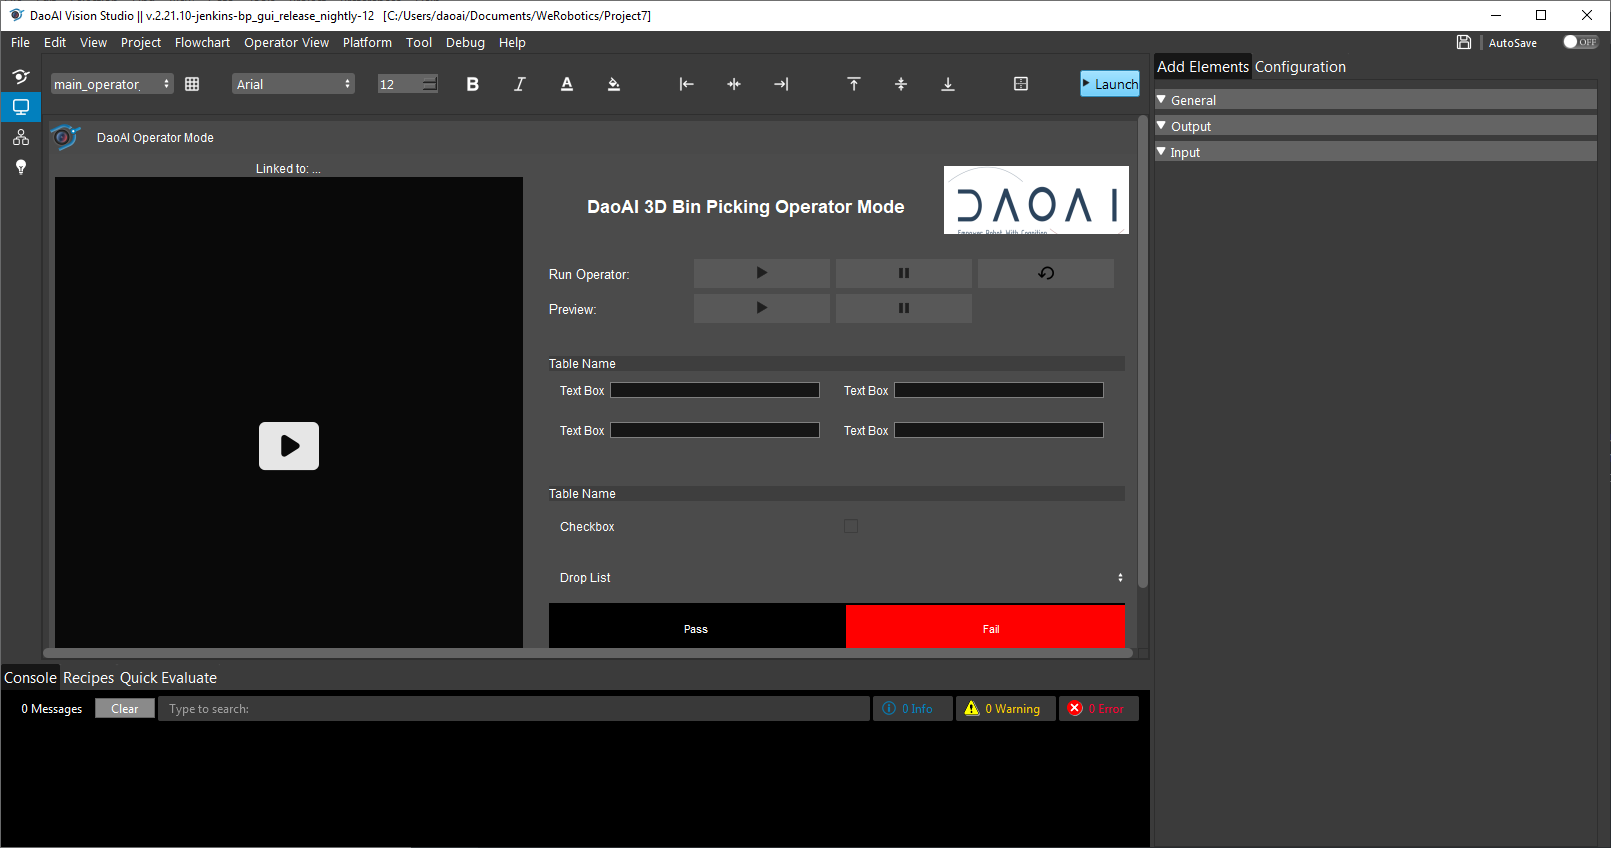This screenshot has height=848, width=1611.
Task: Click the operator view horizontal scrollbar
Action: (x=588, y=653)
